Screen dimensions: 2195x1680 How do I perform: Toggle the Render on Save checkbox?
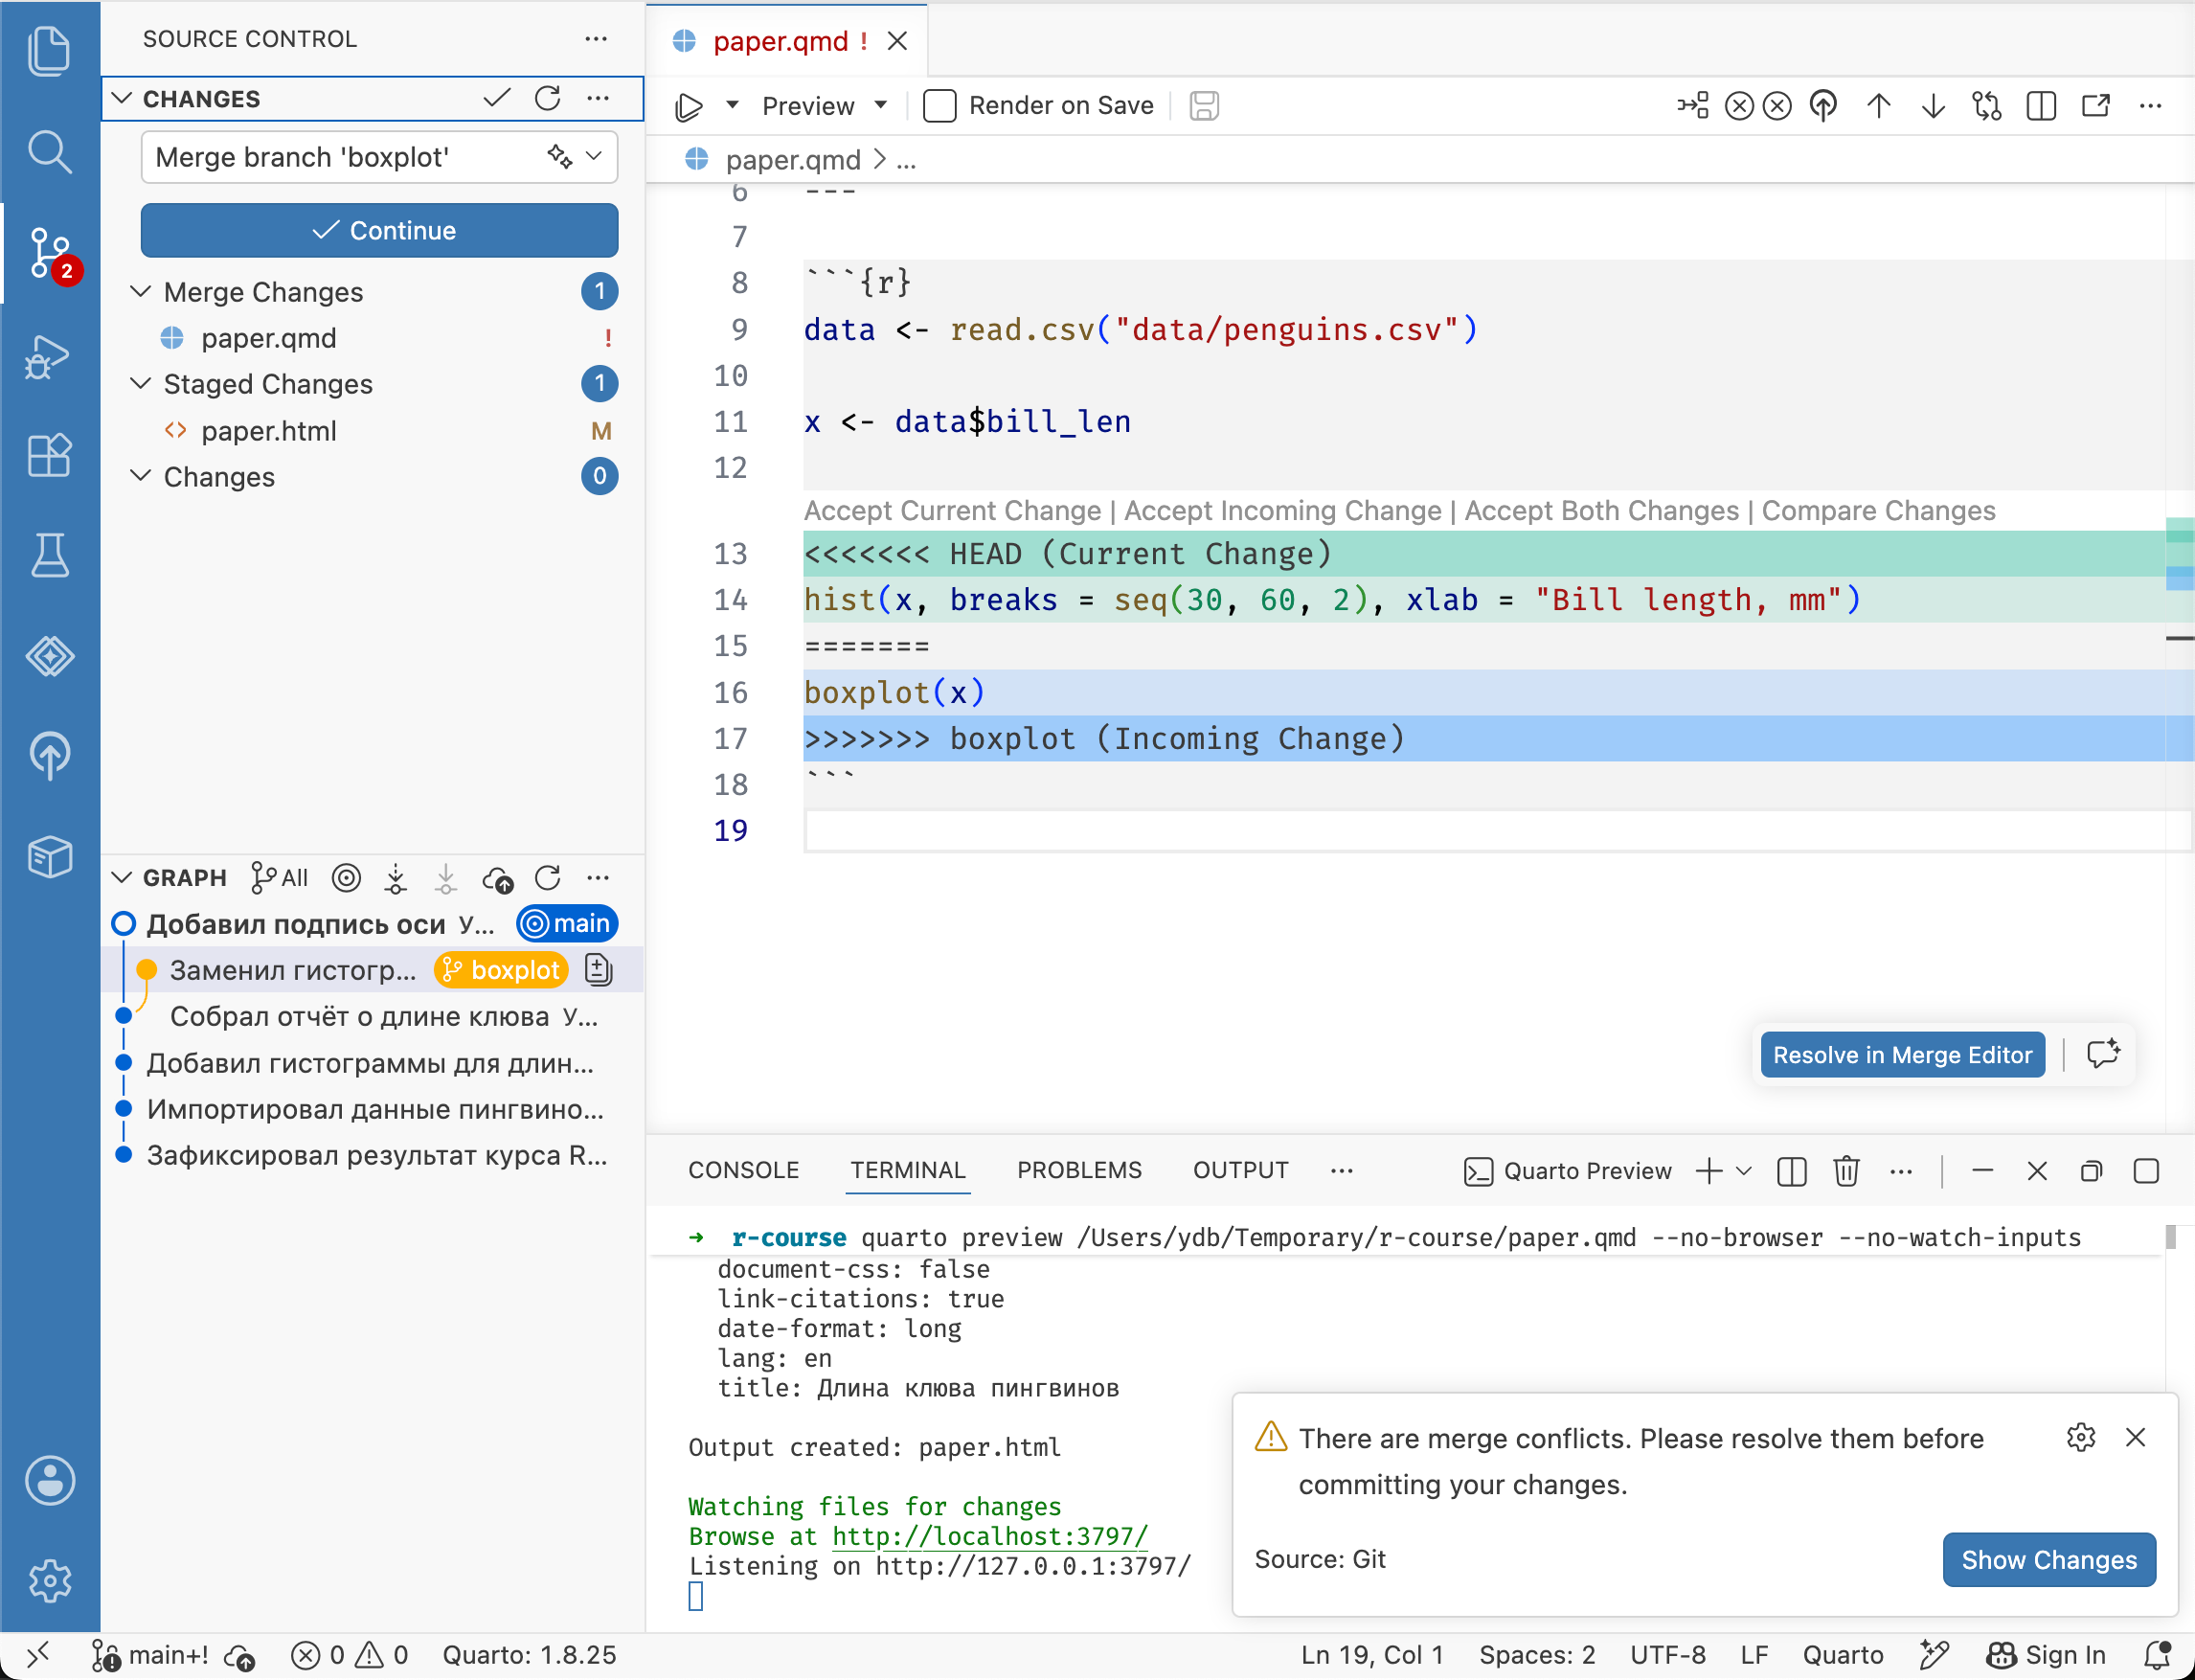pyautogui.click(x=939, y=106)
